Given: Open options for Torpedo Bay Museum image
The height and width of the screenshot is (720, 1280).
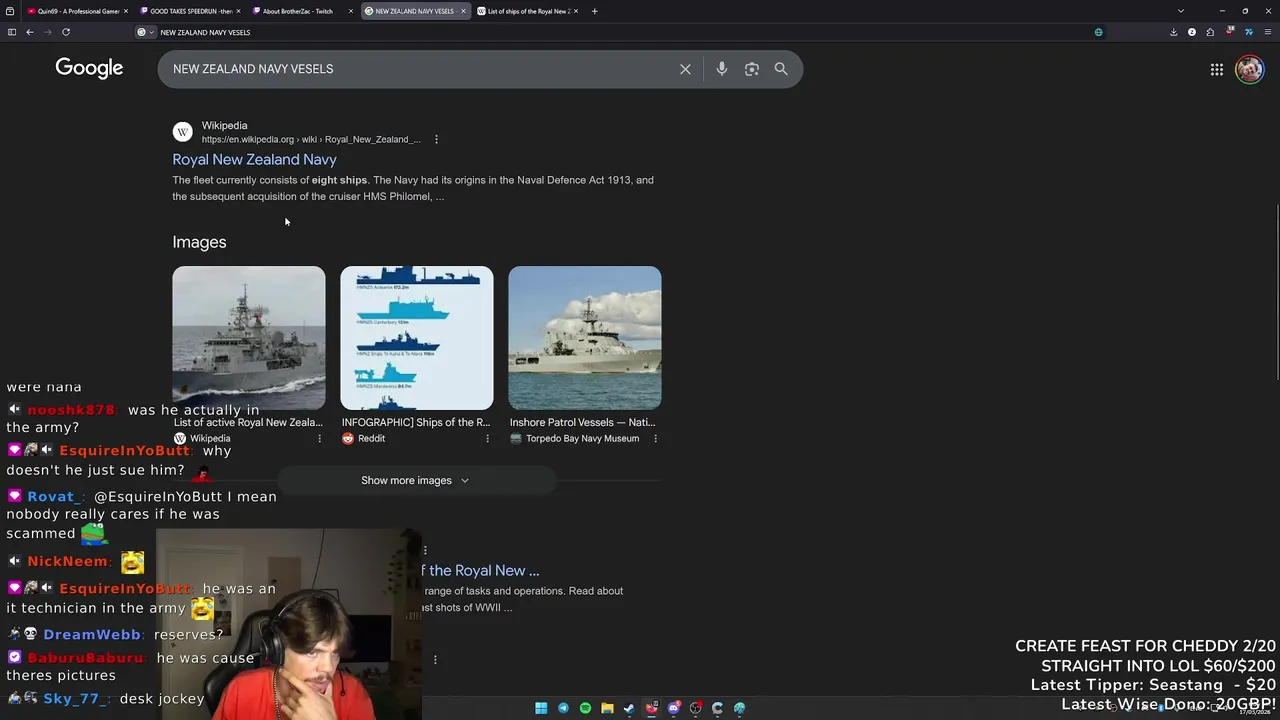Looking at the screenshot, I should coord(655,438).
